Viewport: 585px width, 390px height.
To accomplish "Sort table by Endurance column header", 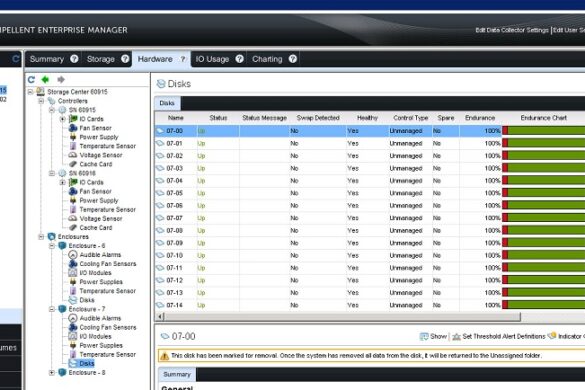I will point(480,118).
